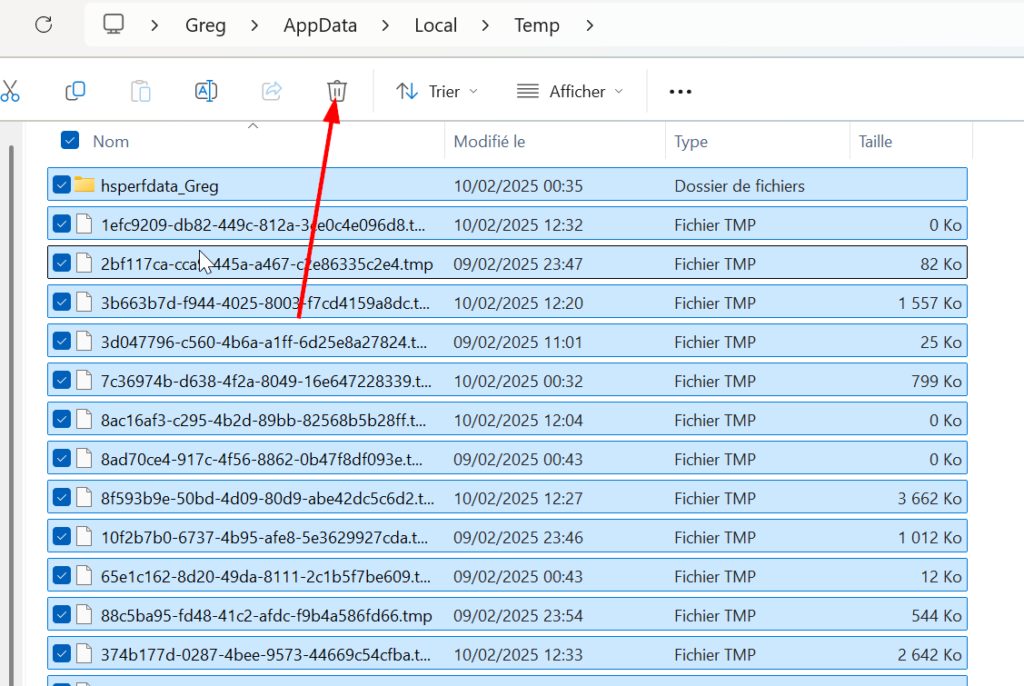Click the Copy icon in toolbar

pos(75,91)
